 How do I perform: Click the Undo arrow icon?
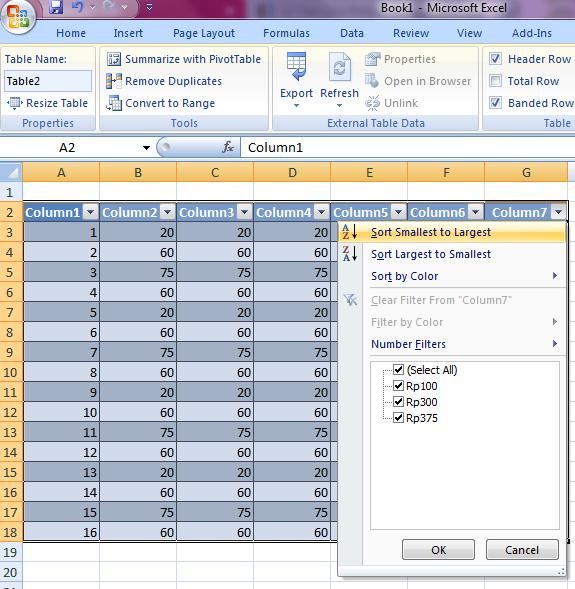coord(77,7)
